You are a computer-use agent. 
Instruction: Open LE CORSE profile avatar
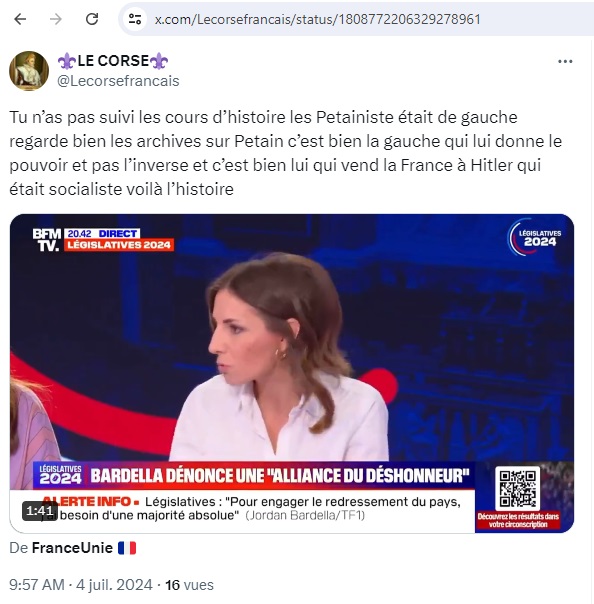click(x=29, y=71)
